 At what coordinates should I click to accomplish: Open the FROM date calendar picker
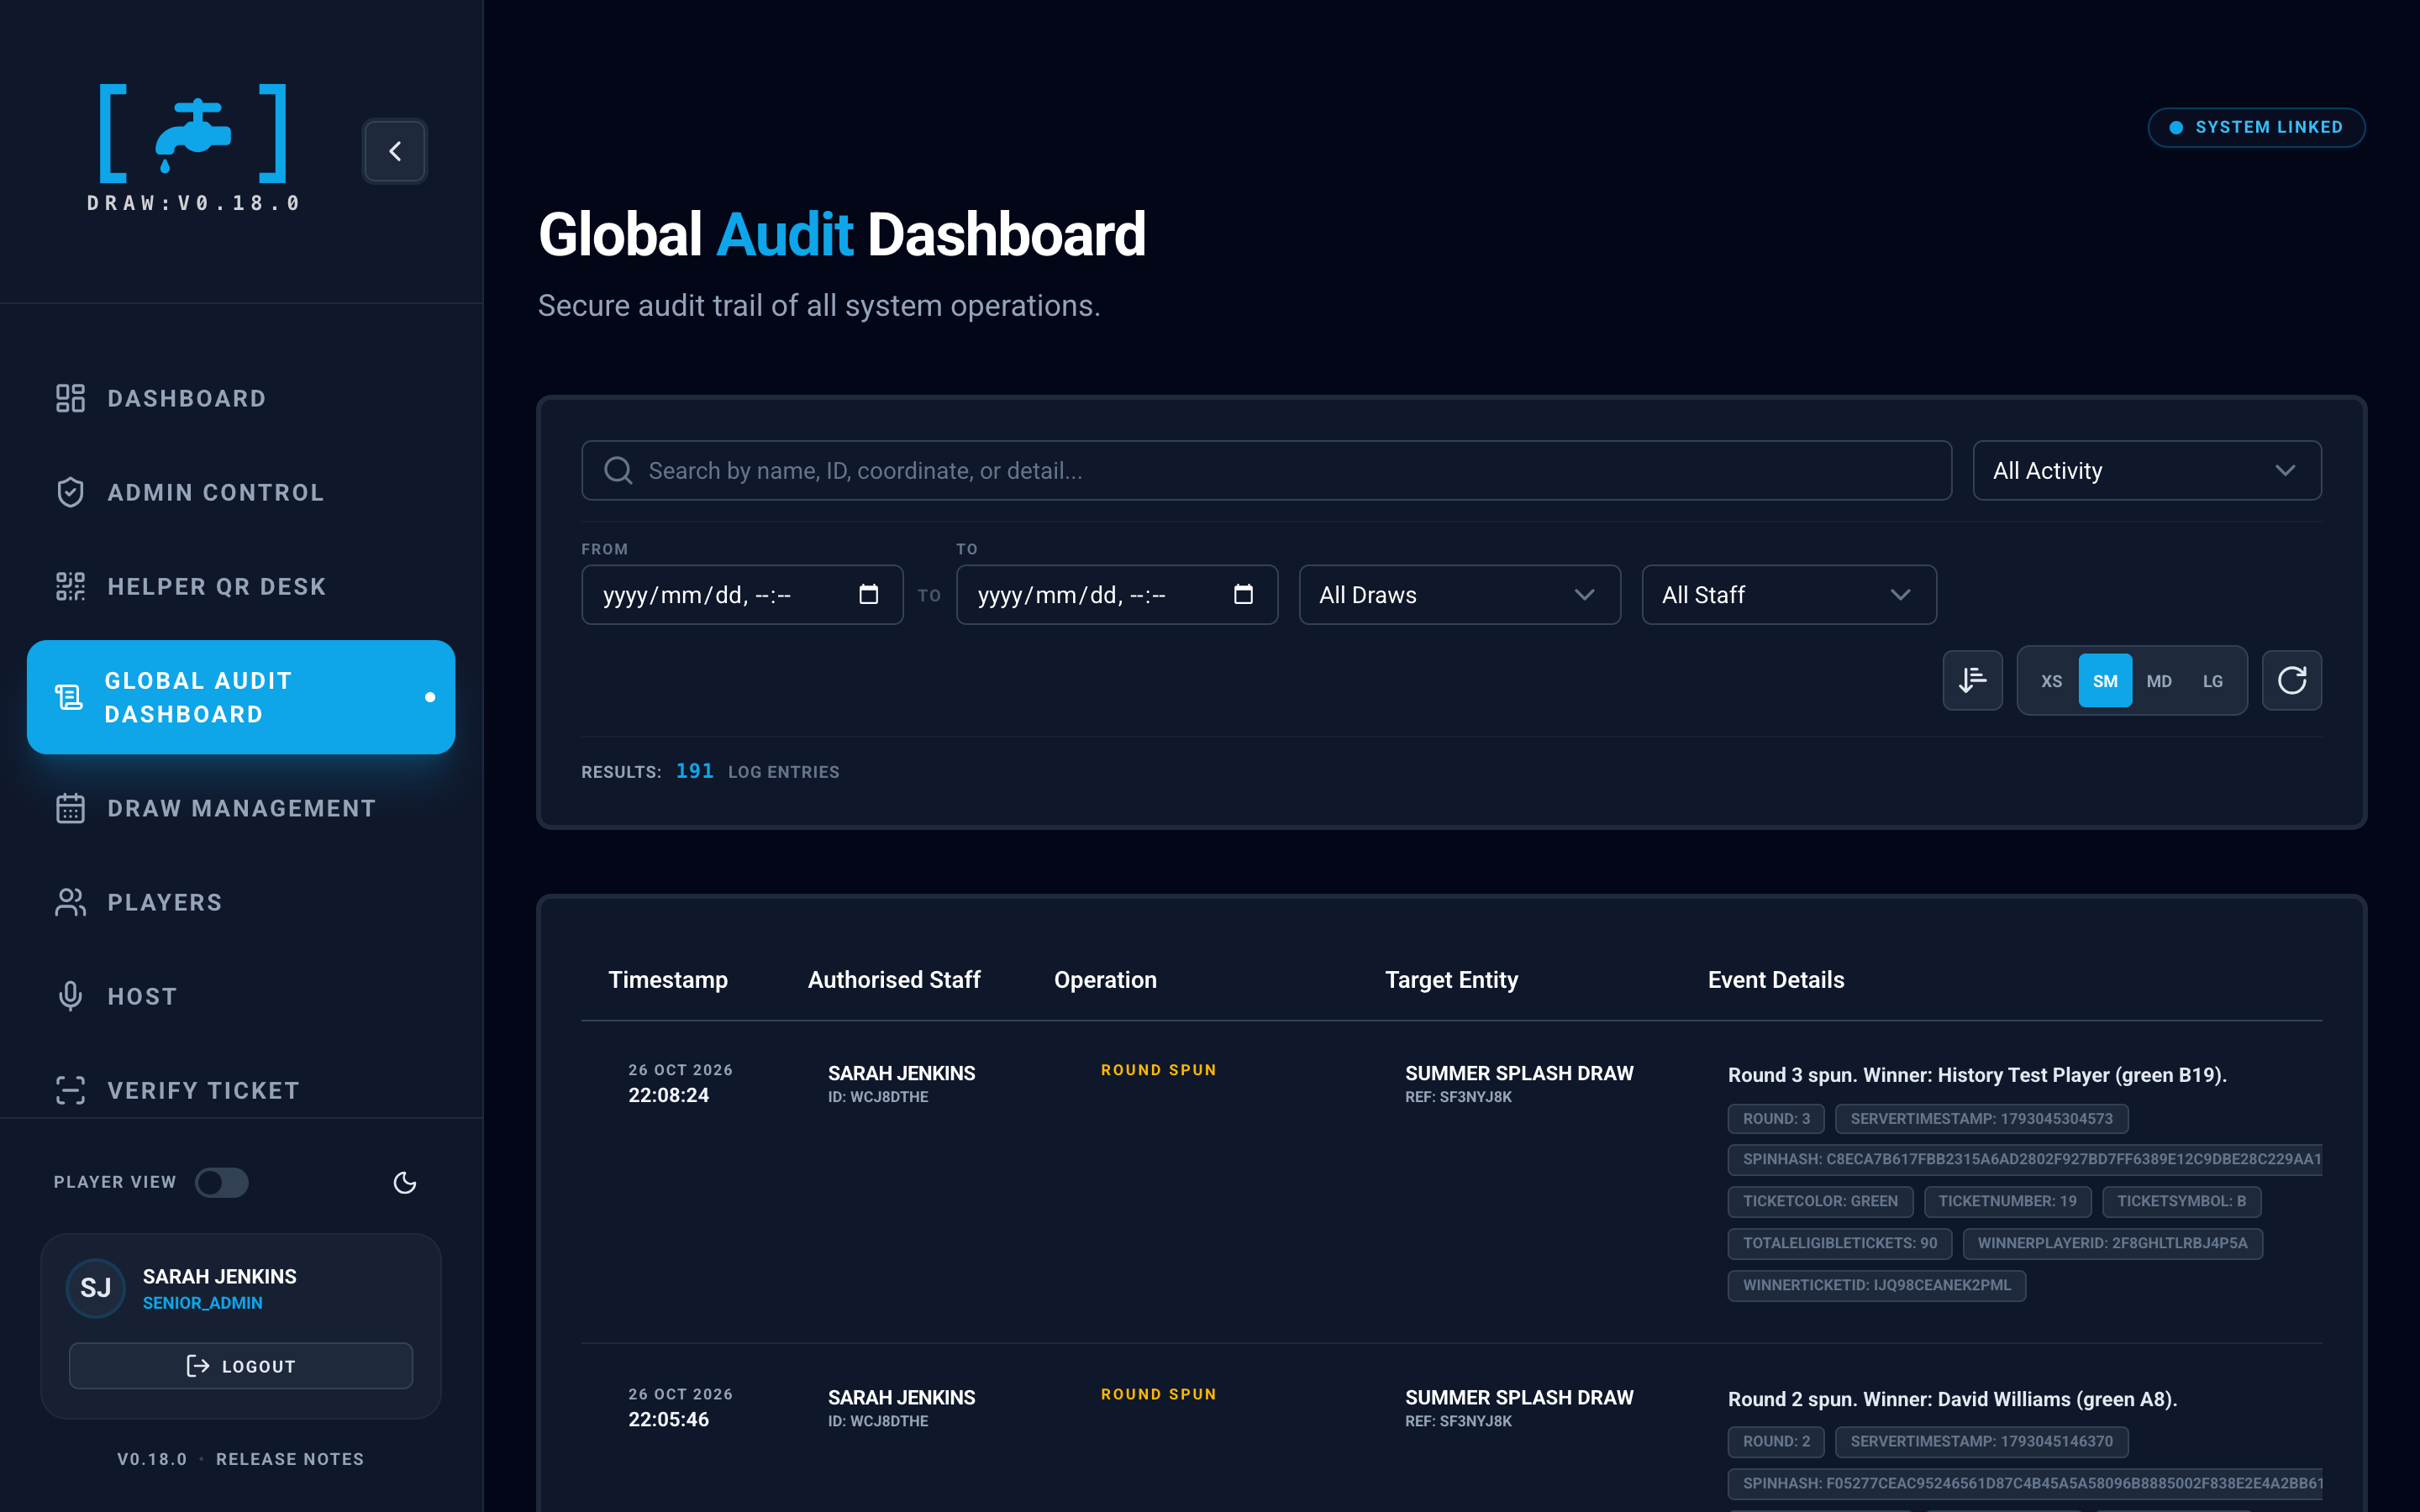[868, 594]
